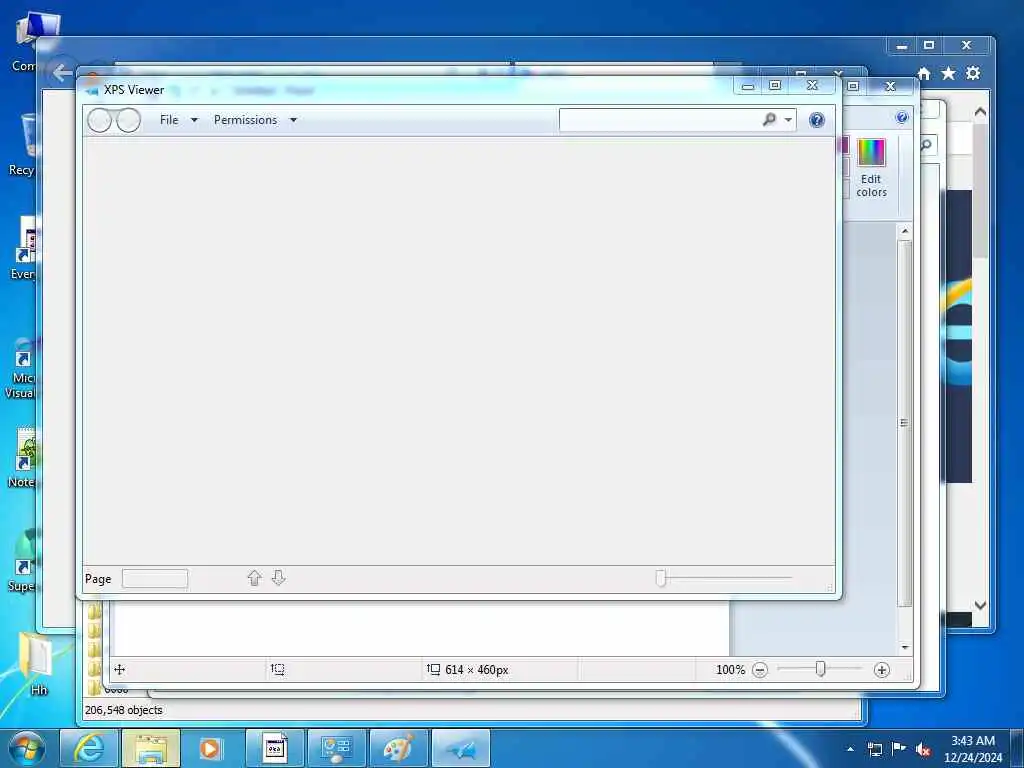Viewport: 1024px width, 768px height.
Task: Go to previous page with up arrow
Action: tap(255, 578)
